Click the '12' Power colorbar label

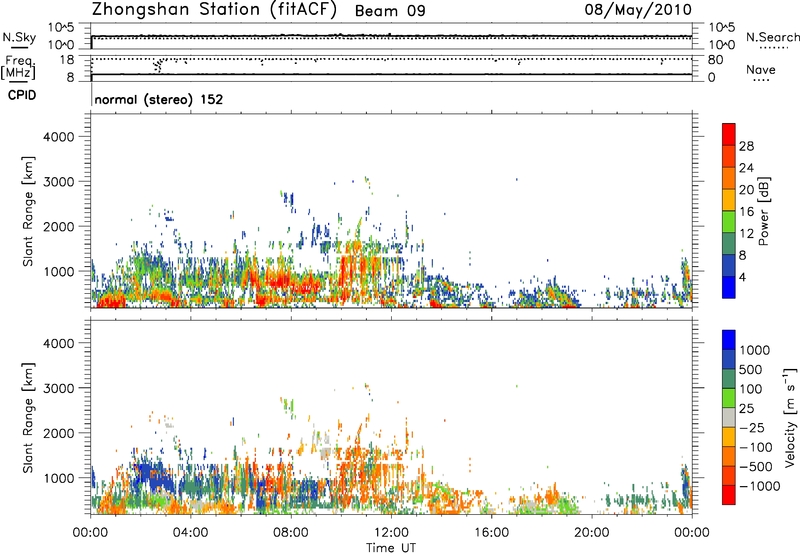point(746,233)
